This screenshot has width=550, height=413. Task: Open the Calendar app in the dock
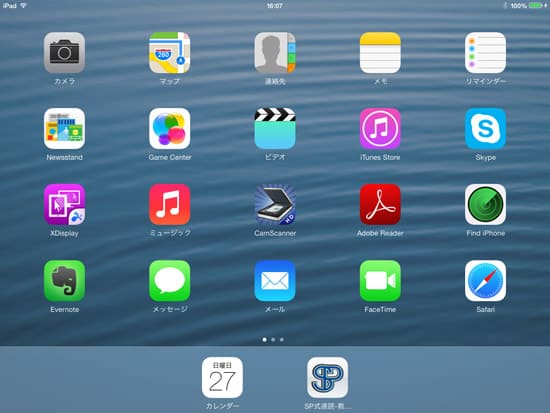coord(222,378)
